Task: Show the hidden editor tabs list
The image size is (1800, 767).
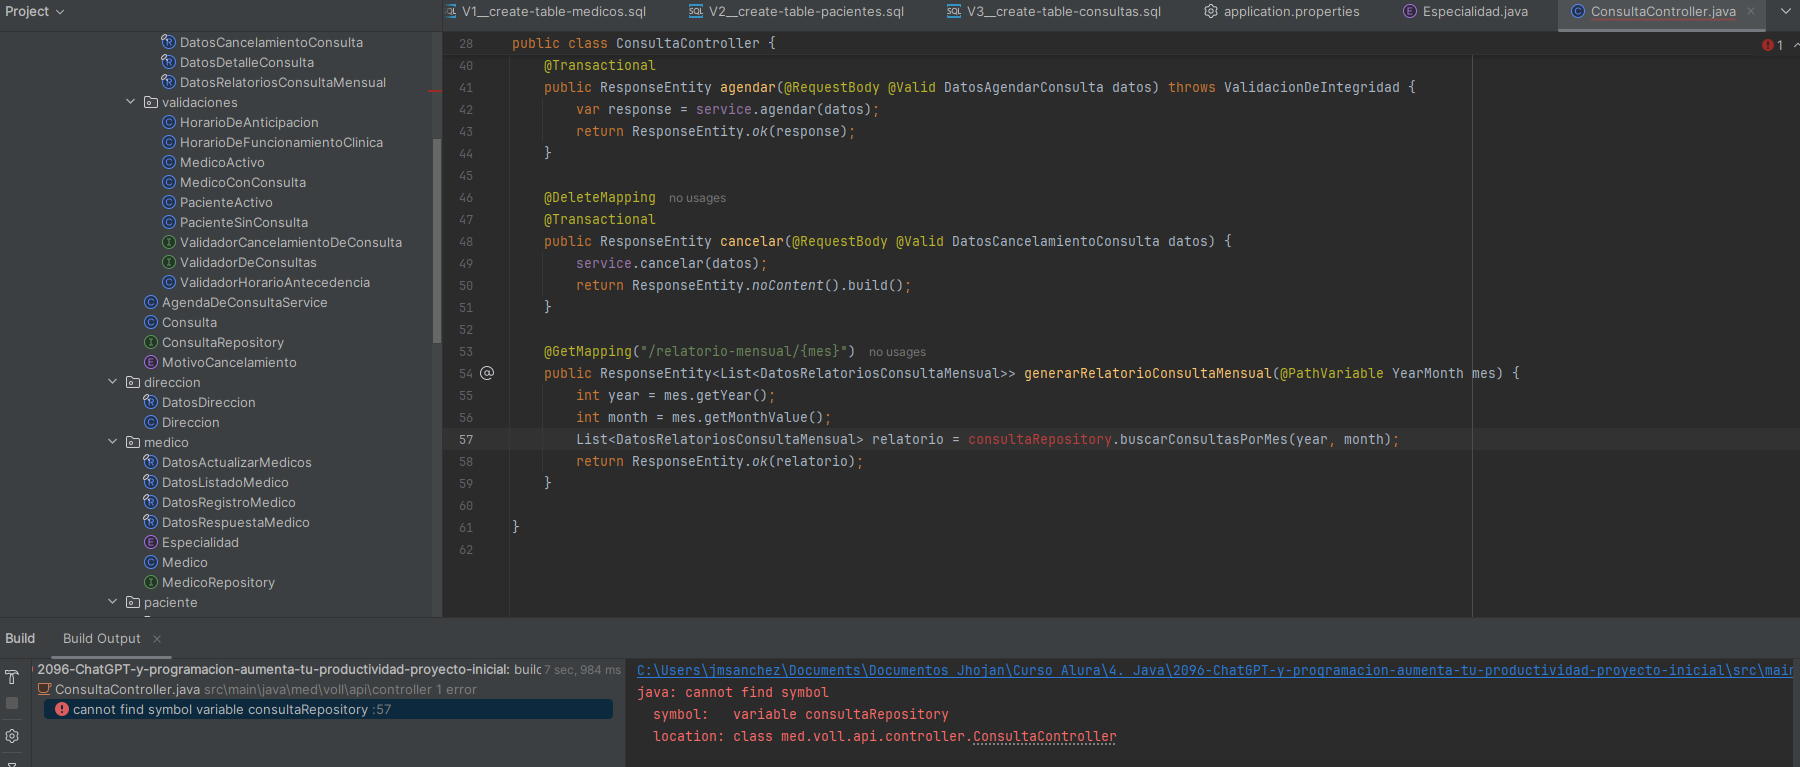Action: tap(1785, 11)
